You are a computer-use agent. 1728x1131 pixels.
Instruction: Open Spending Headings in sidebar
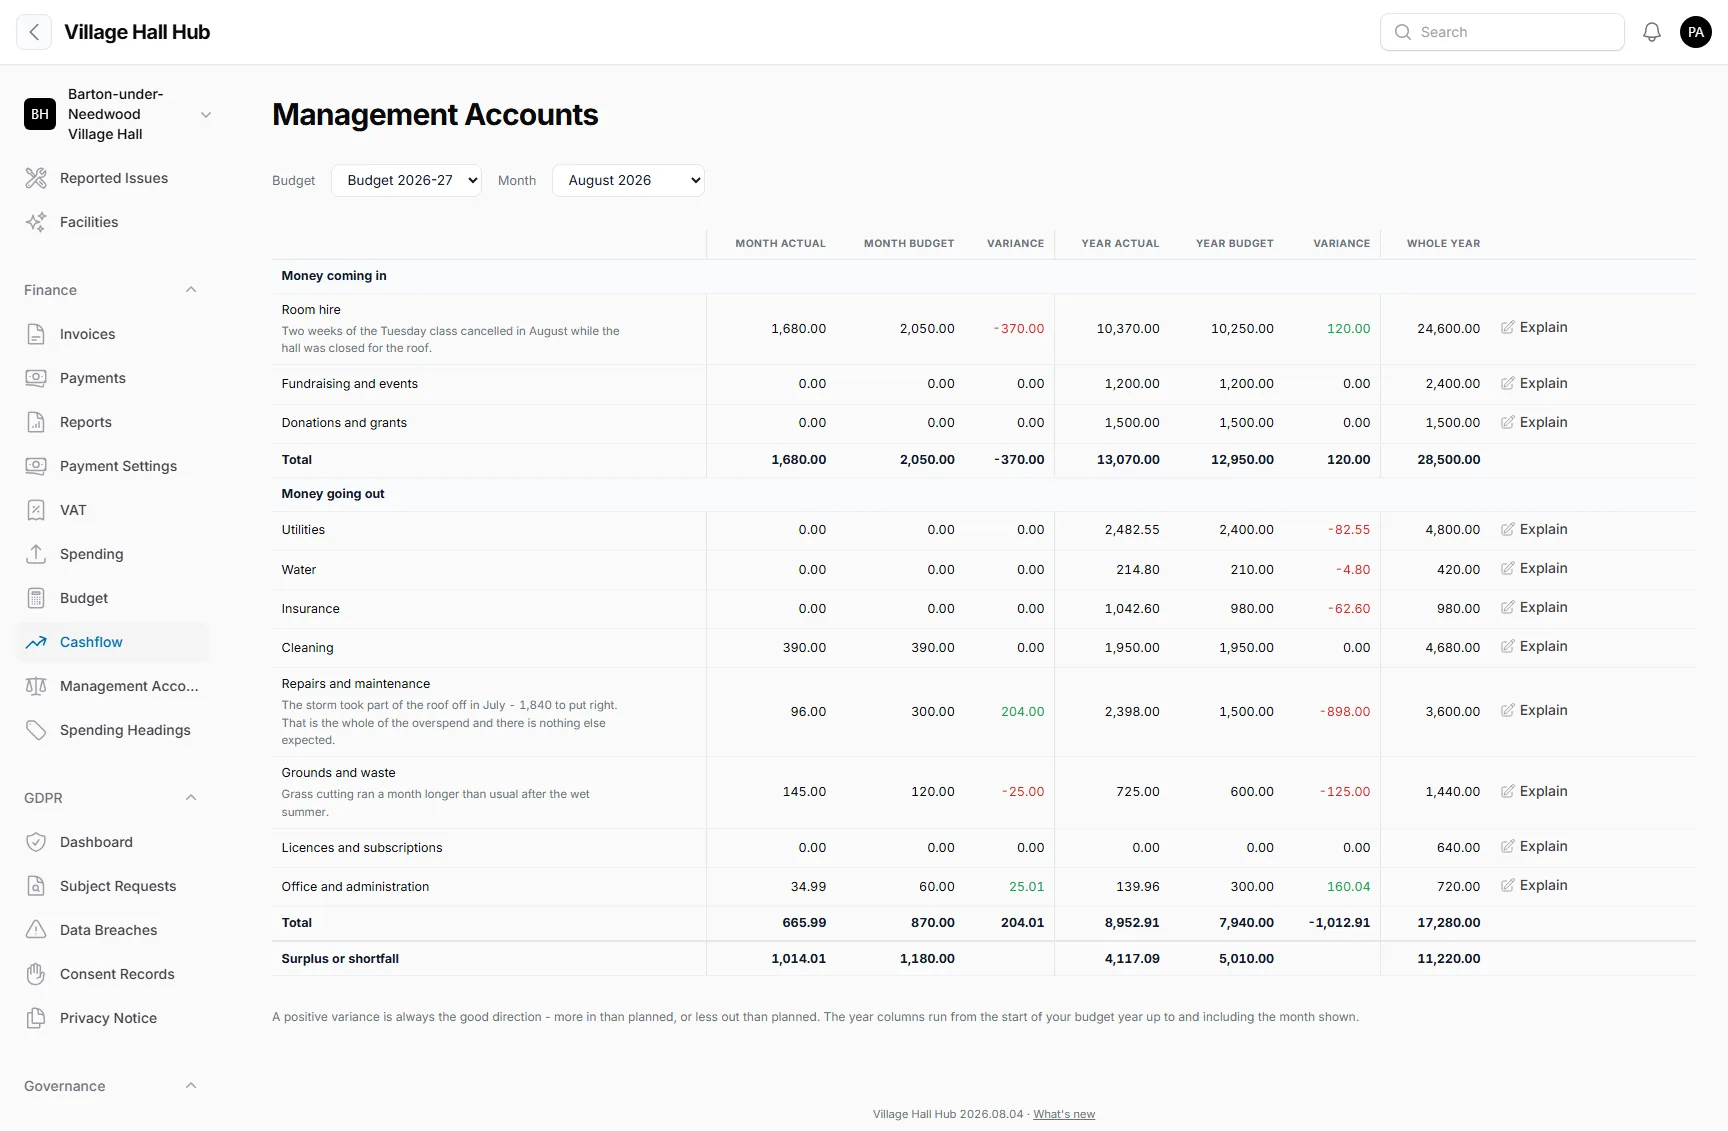(x=112, y=730)
